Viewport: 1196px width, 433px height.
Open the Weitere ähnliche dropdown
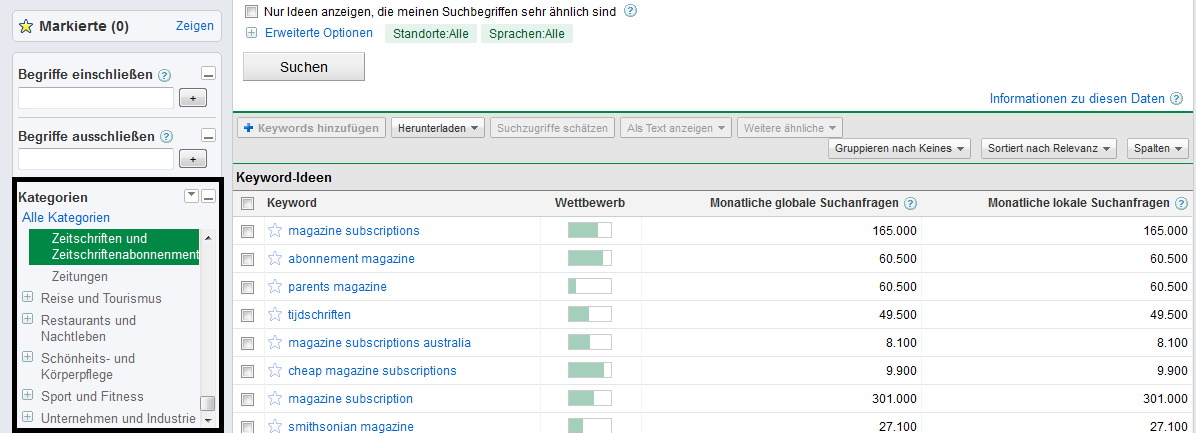[789, 128]
